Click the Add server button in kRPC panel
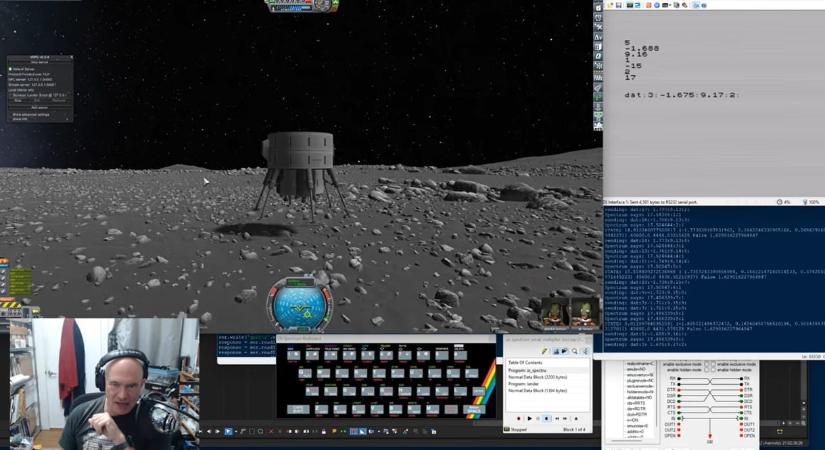This screenshot has width=825, height=450. (39, 108)
